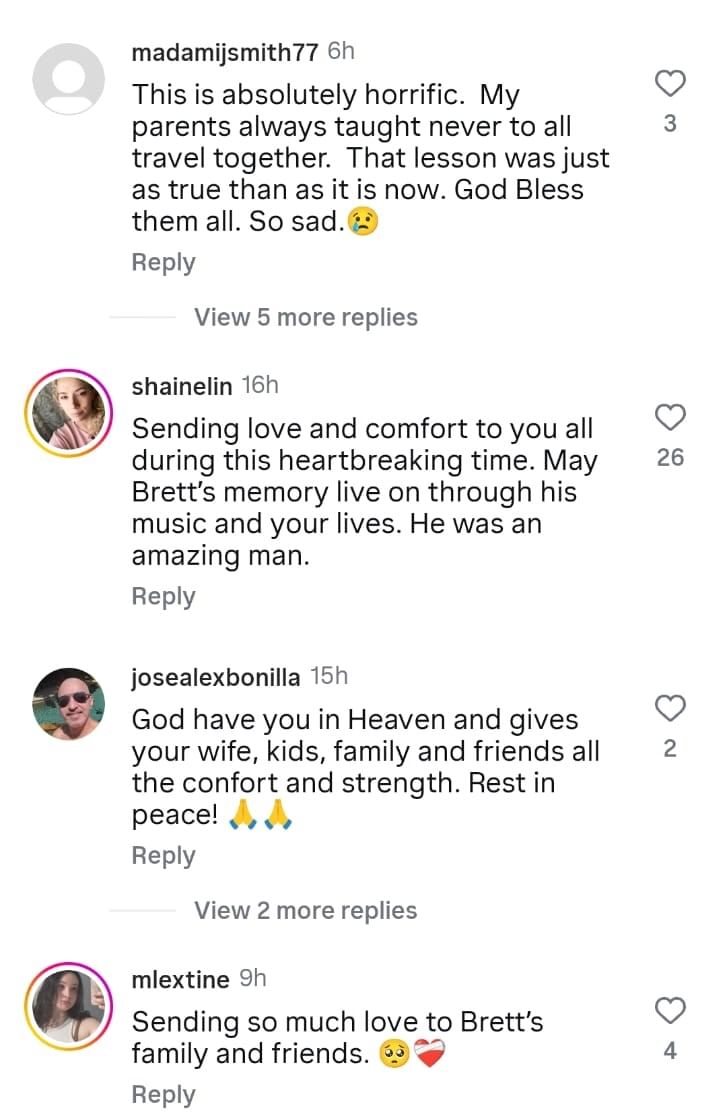Tap Reply under josealexbonilla's comment

click(162, 855)
